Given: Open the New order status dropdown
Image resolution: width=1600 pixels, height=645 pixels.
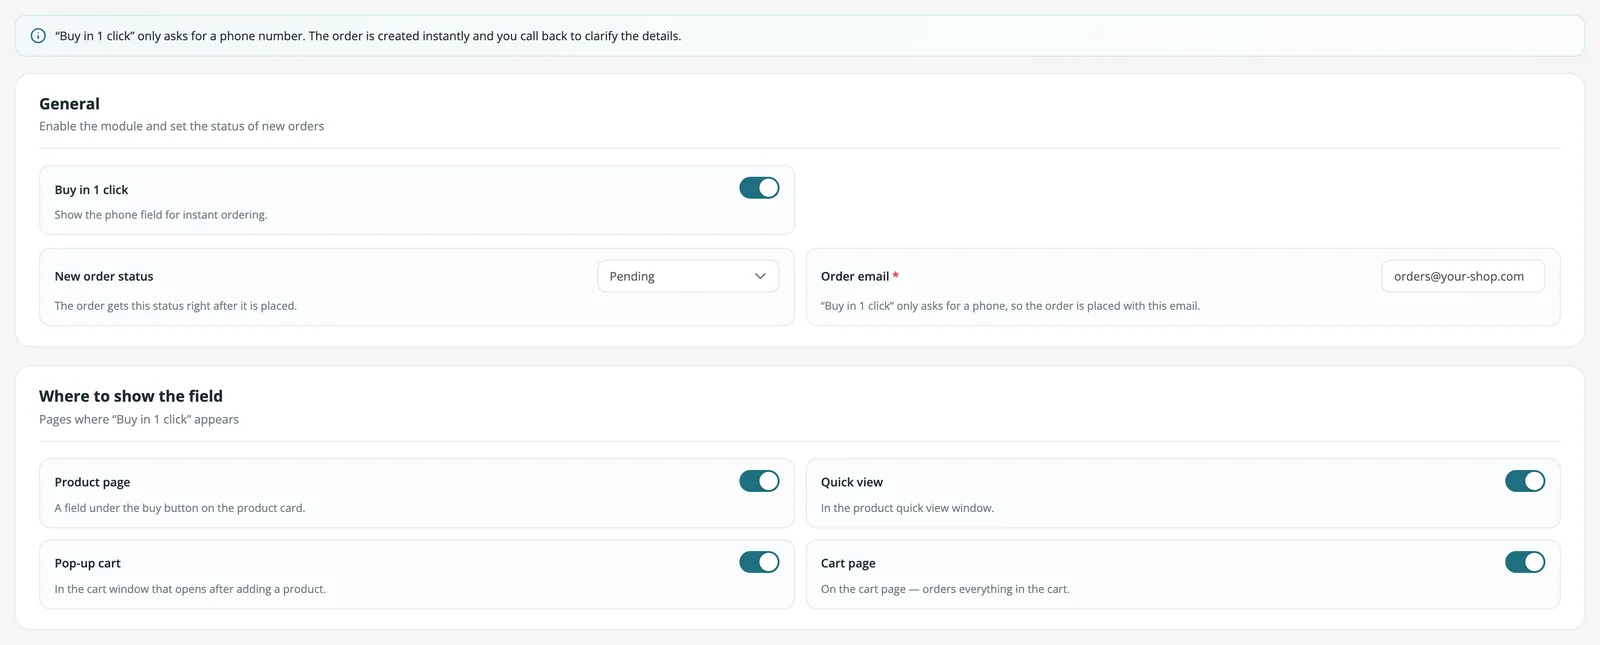Looking at the screenshot, I should (688, 276).
